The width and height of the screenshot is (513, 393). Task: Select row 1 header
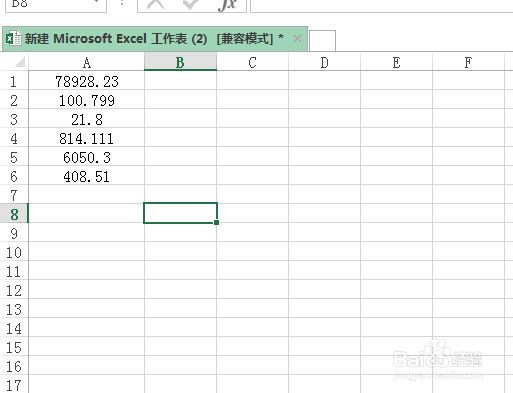[x=14, y=81]
